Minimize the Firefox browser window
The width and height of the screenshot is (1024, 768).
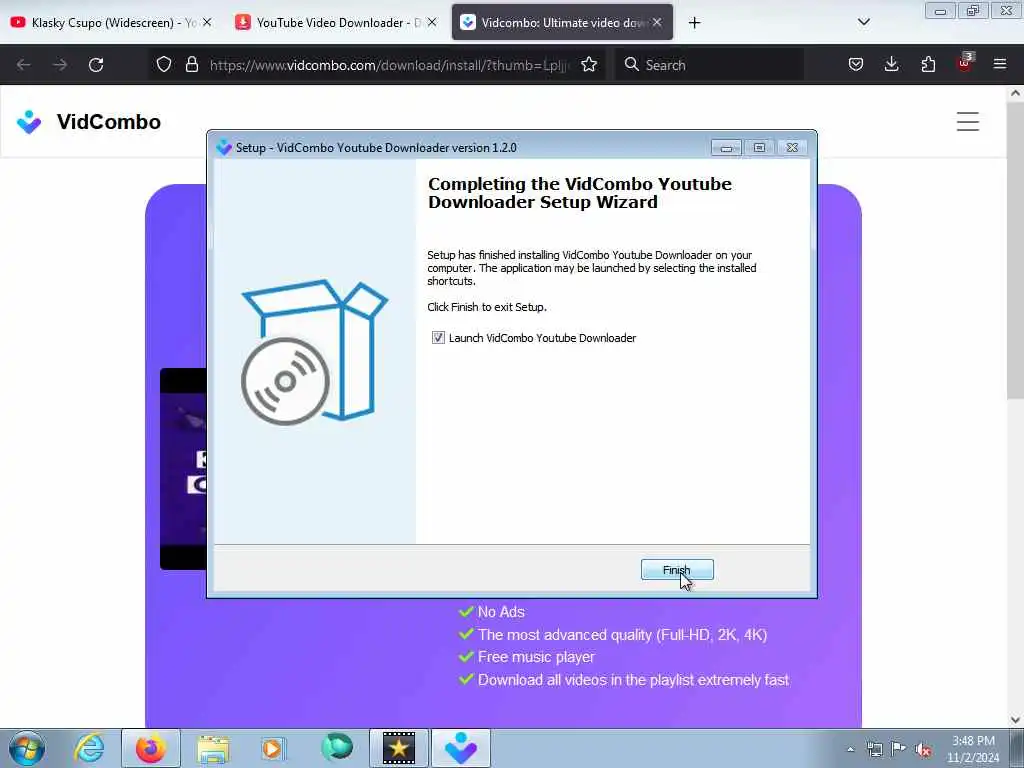[x=940, y=10]
